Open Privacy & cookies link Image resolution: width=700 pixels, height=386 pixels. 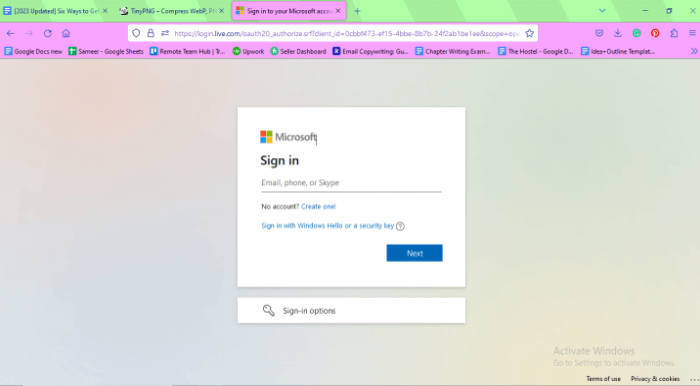(655, 379)
